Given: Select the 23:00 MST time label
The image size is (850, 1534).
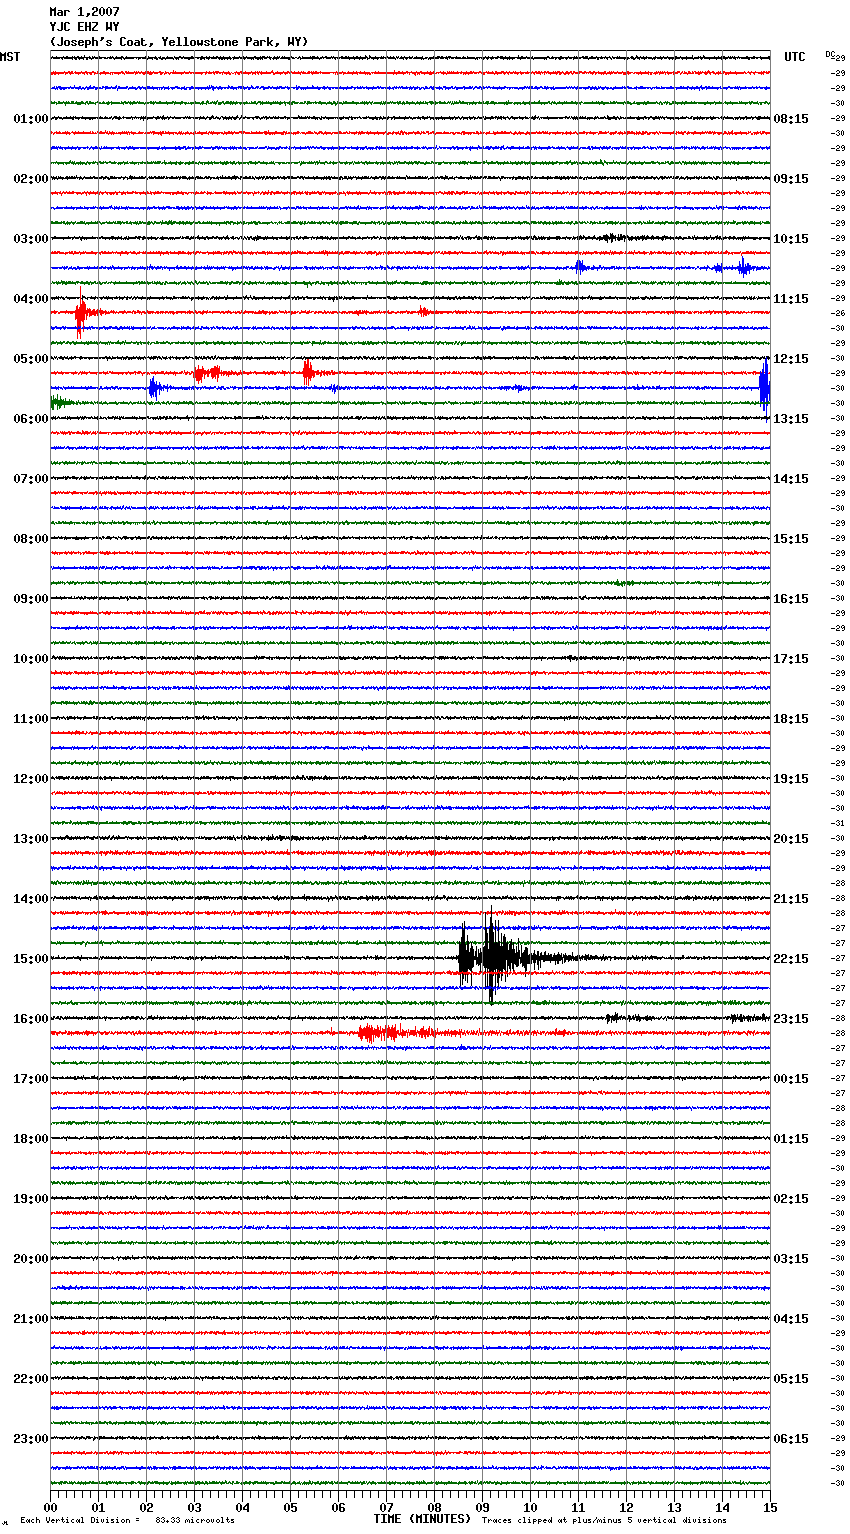Looking at the screenshot, I should coord(30,1439).
